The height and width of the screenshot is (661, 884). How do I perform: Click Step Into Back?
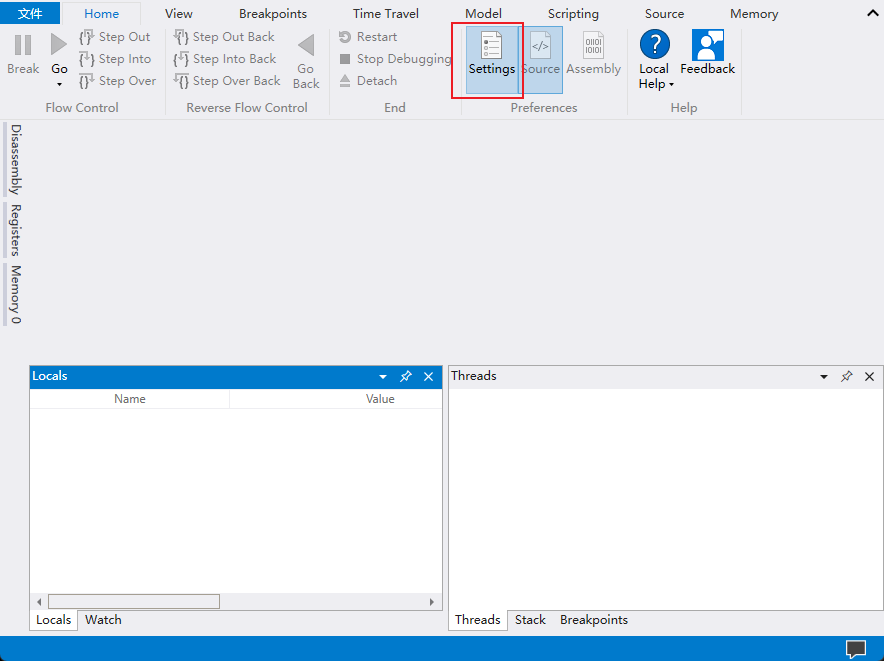pos(224,59)
